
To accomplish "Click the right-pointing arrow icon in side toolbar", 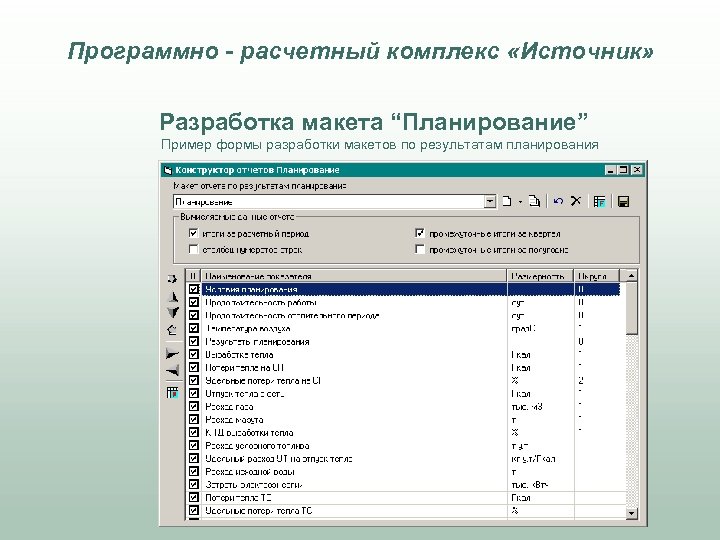I will pyautogui.click(x=172, y=354).
